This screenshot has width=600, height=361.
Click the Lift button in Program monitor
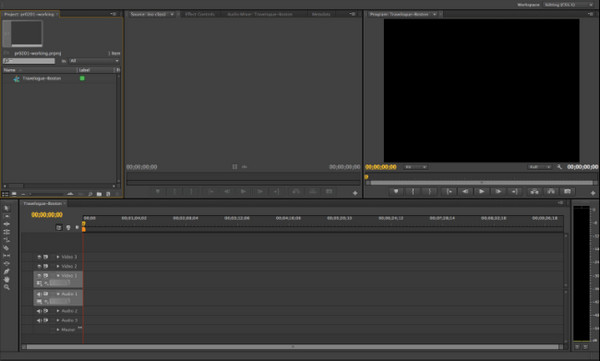[534, 191]
